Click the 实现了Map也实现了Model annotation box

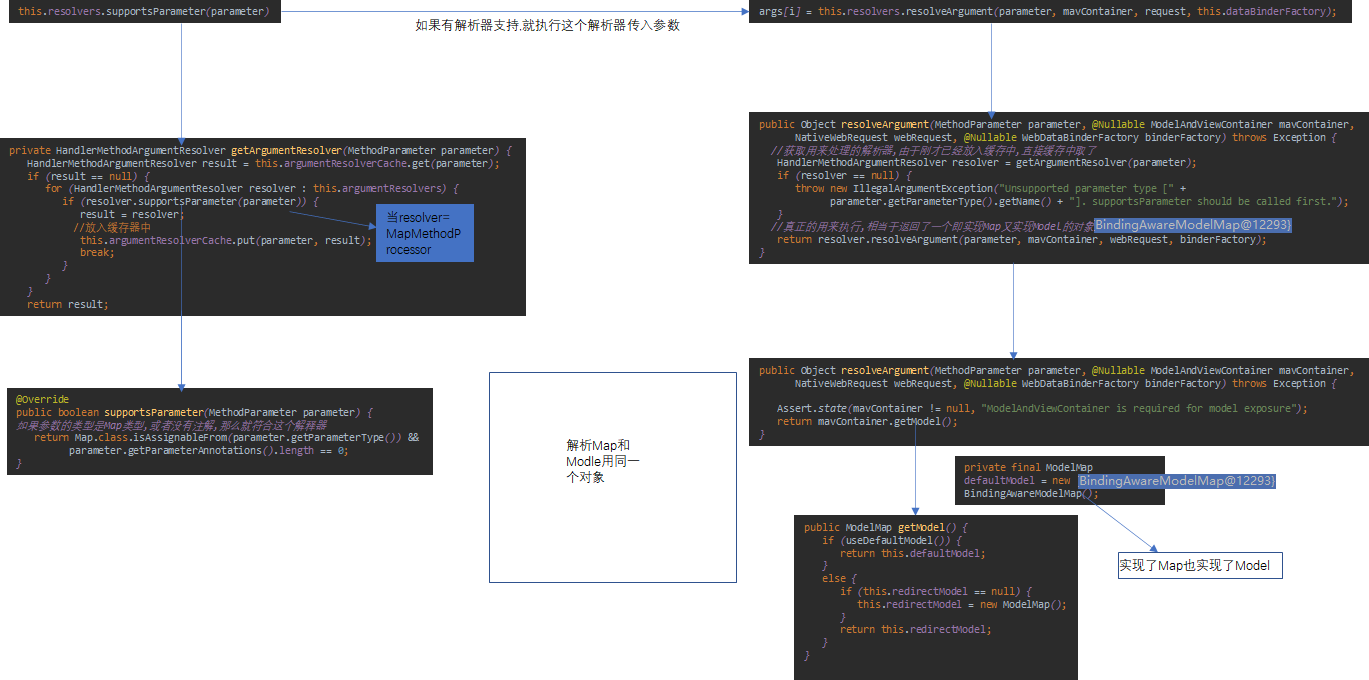[x=1199, y=565]
